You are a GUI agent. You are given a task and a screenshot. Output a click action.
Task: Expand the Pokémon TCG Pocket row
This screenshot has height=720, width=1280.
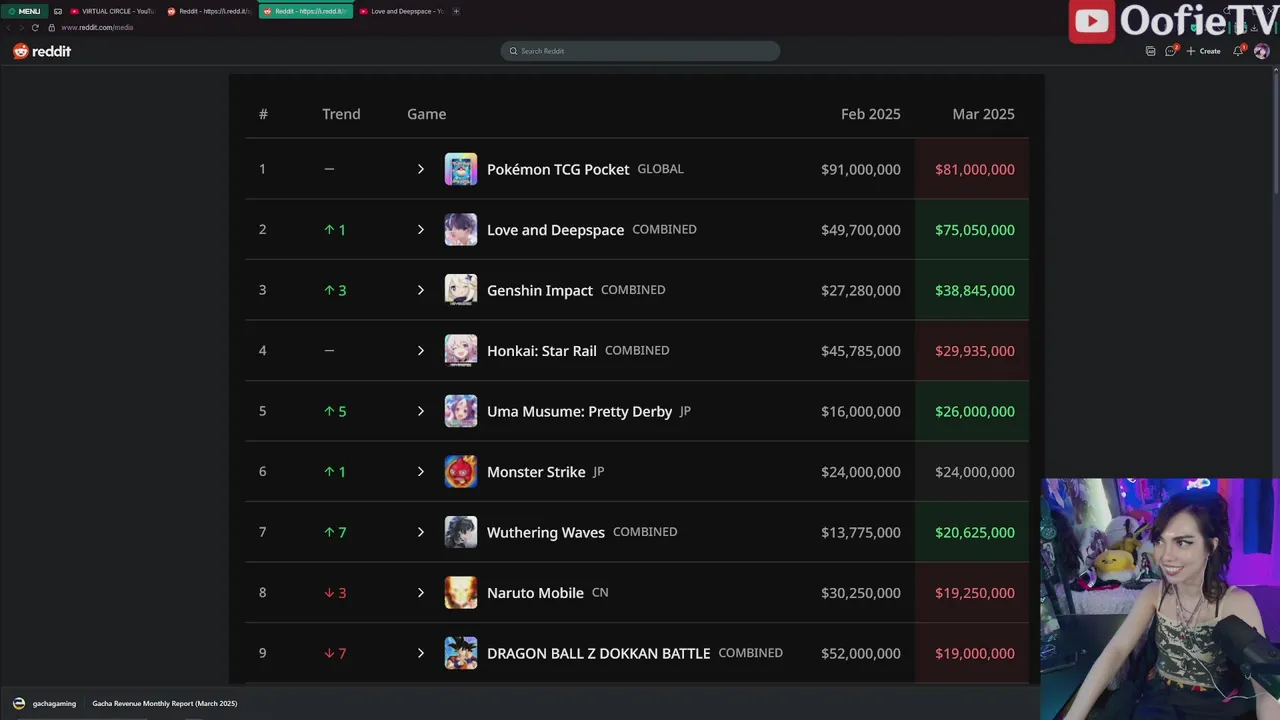[421, 169]
